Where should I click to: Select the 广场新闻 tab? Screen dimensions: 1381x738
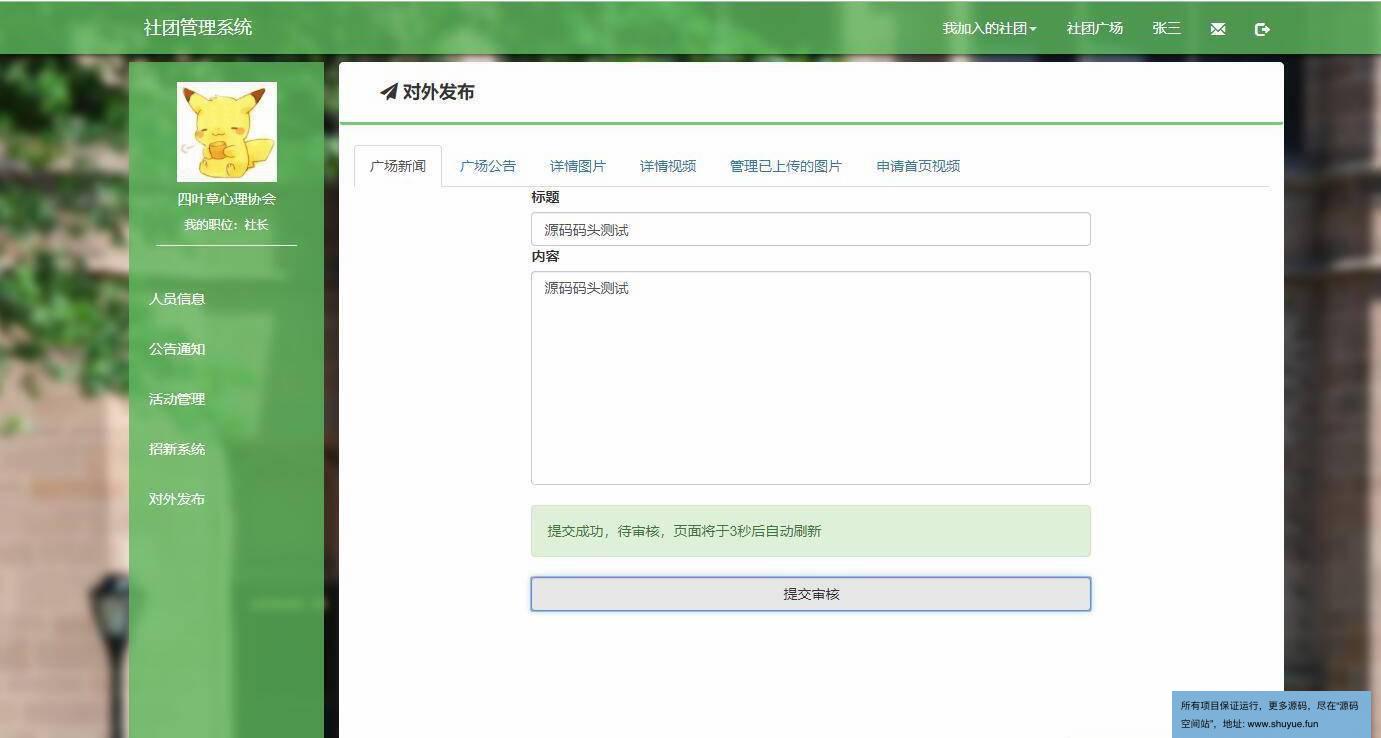pos(398,166)
